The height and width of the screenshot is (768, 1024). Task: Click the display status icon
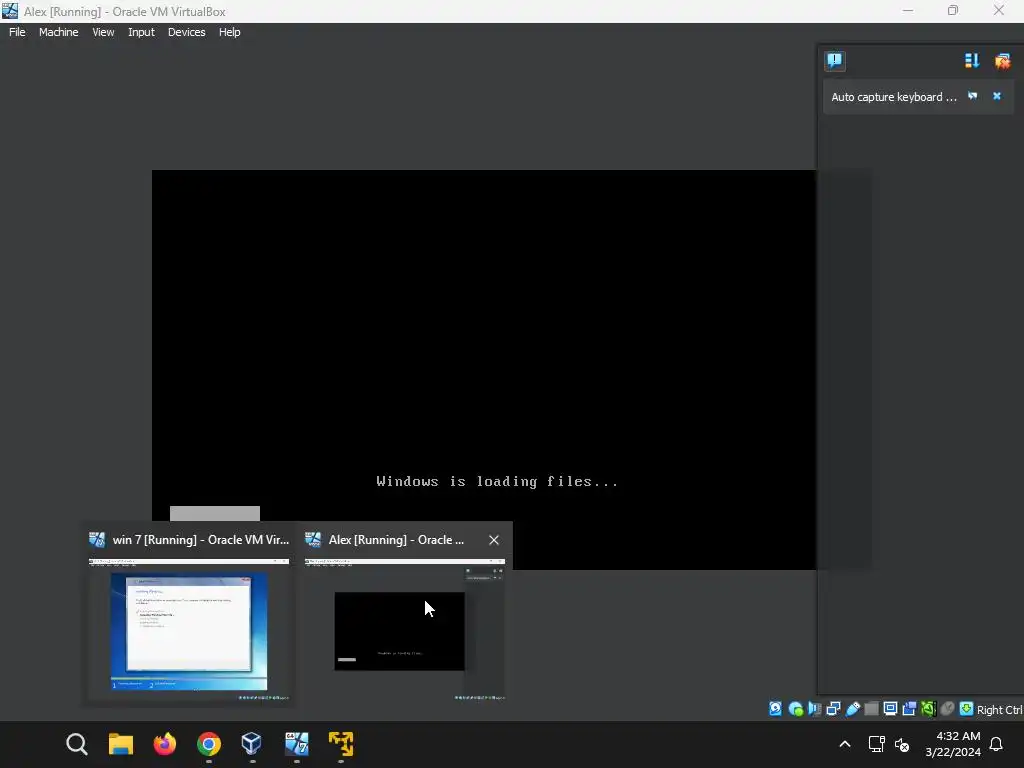point(890,709)
